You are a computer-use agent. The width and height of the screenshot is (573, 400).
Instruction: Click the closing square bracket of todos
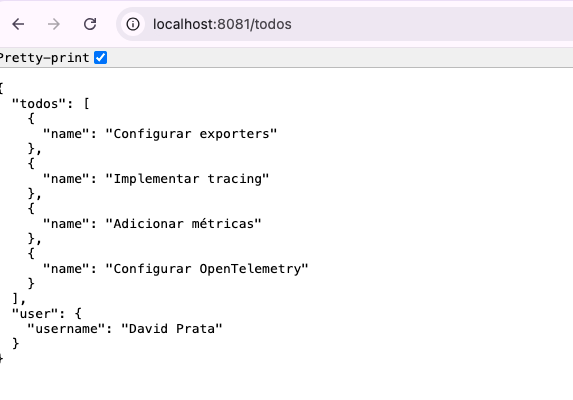[15, 299]
